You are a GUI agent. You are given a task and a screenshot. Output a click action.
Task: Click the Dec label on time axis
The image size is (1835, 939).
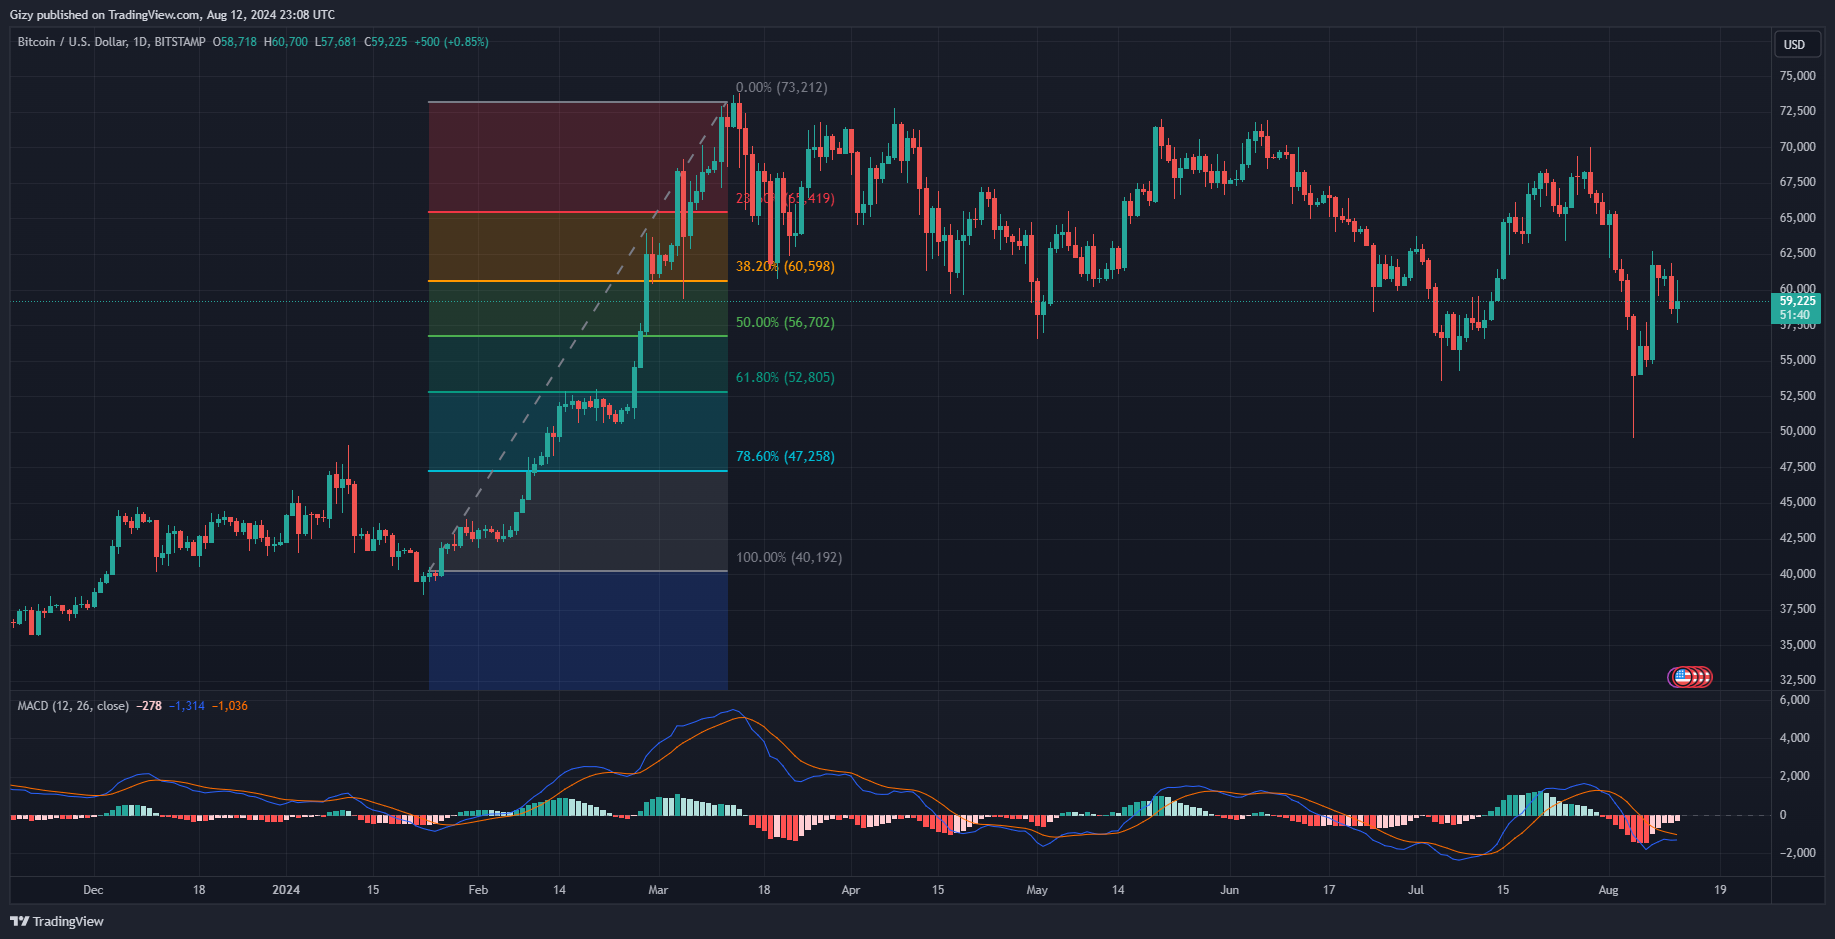click(93, 890)
